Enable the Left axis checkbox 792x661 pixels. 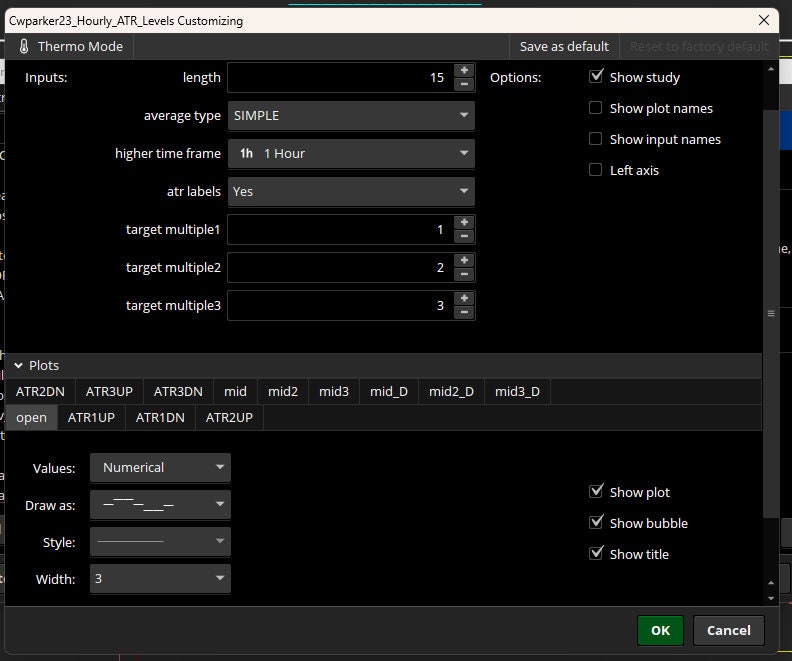click(x=596, y=170)
